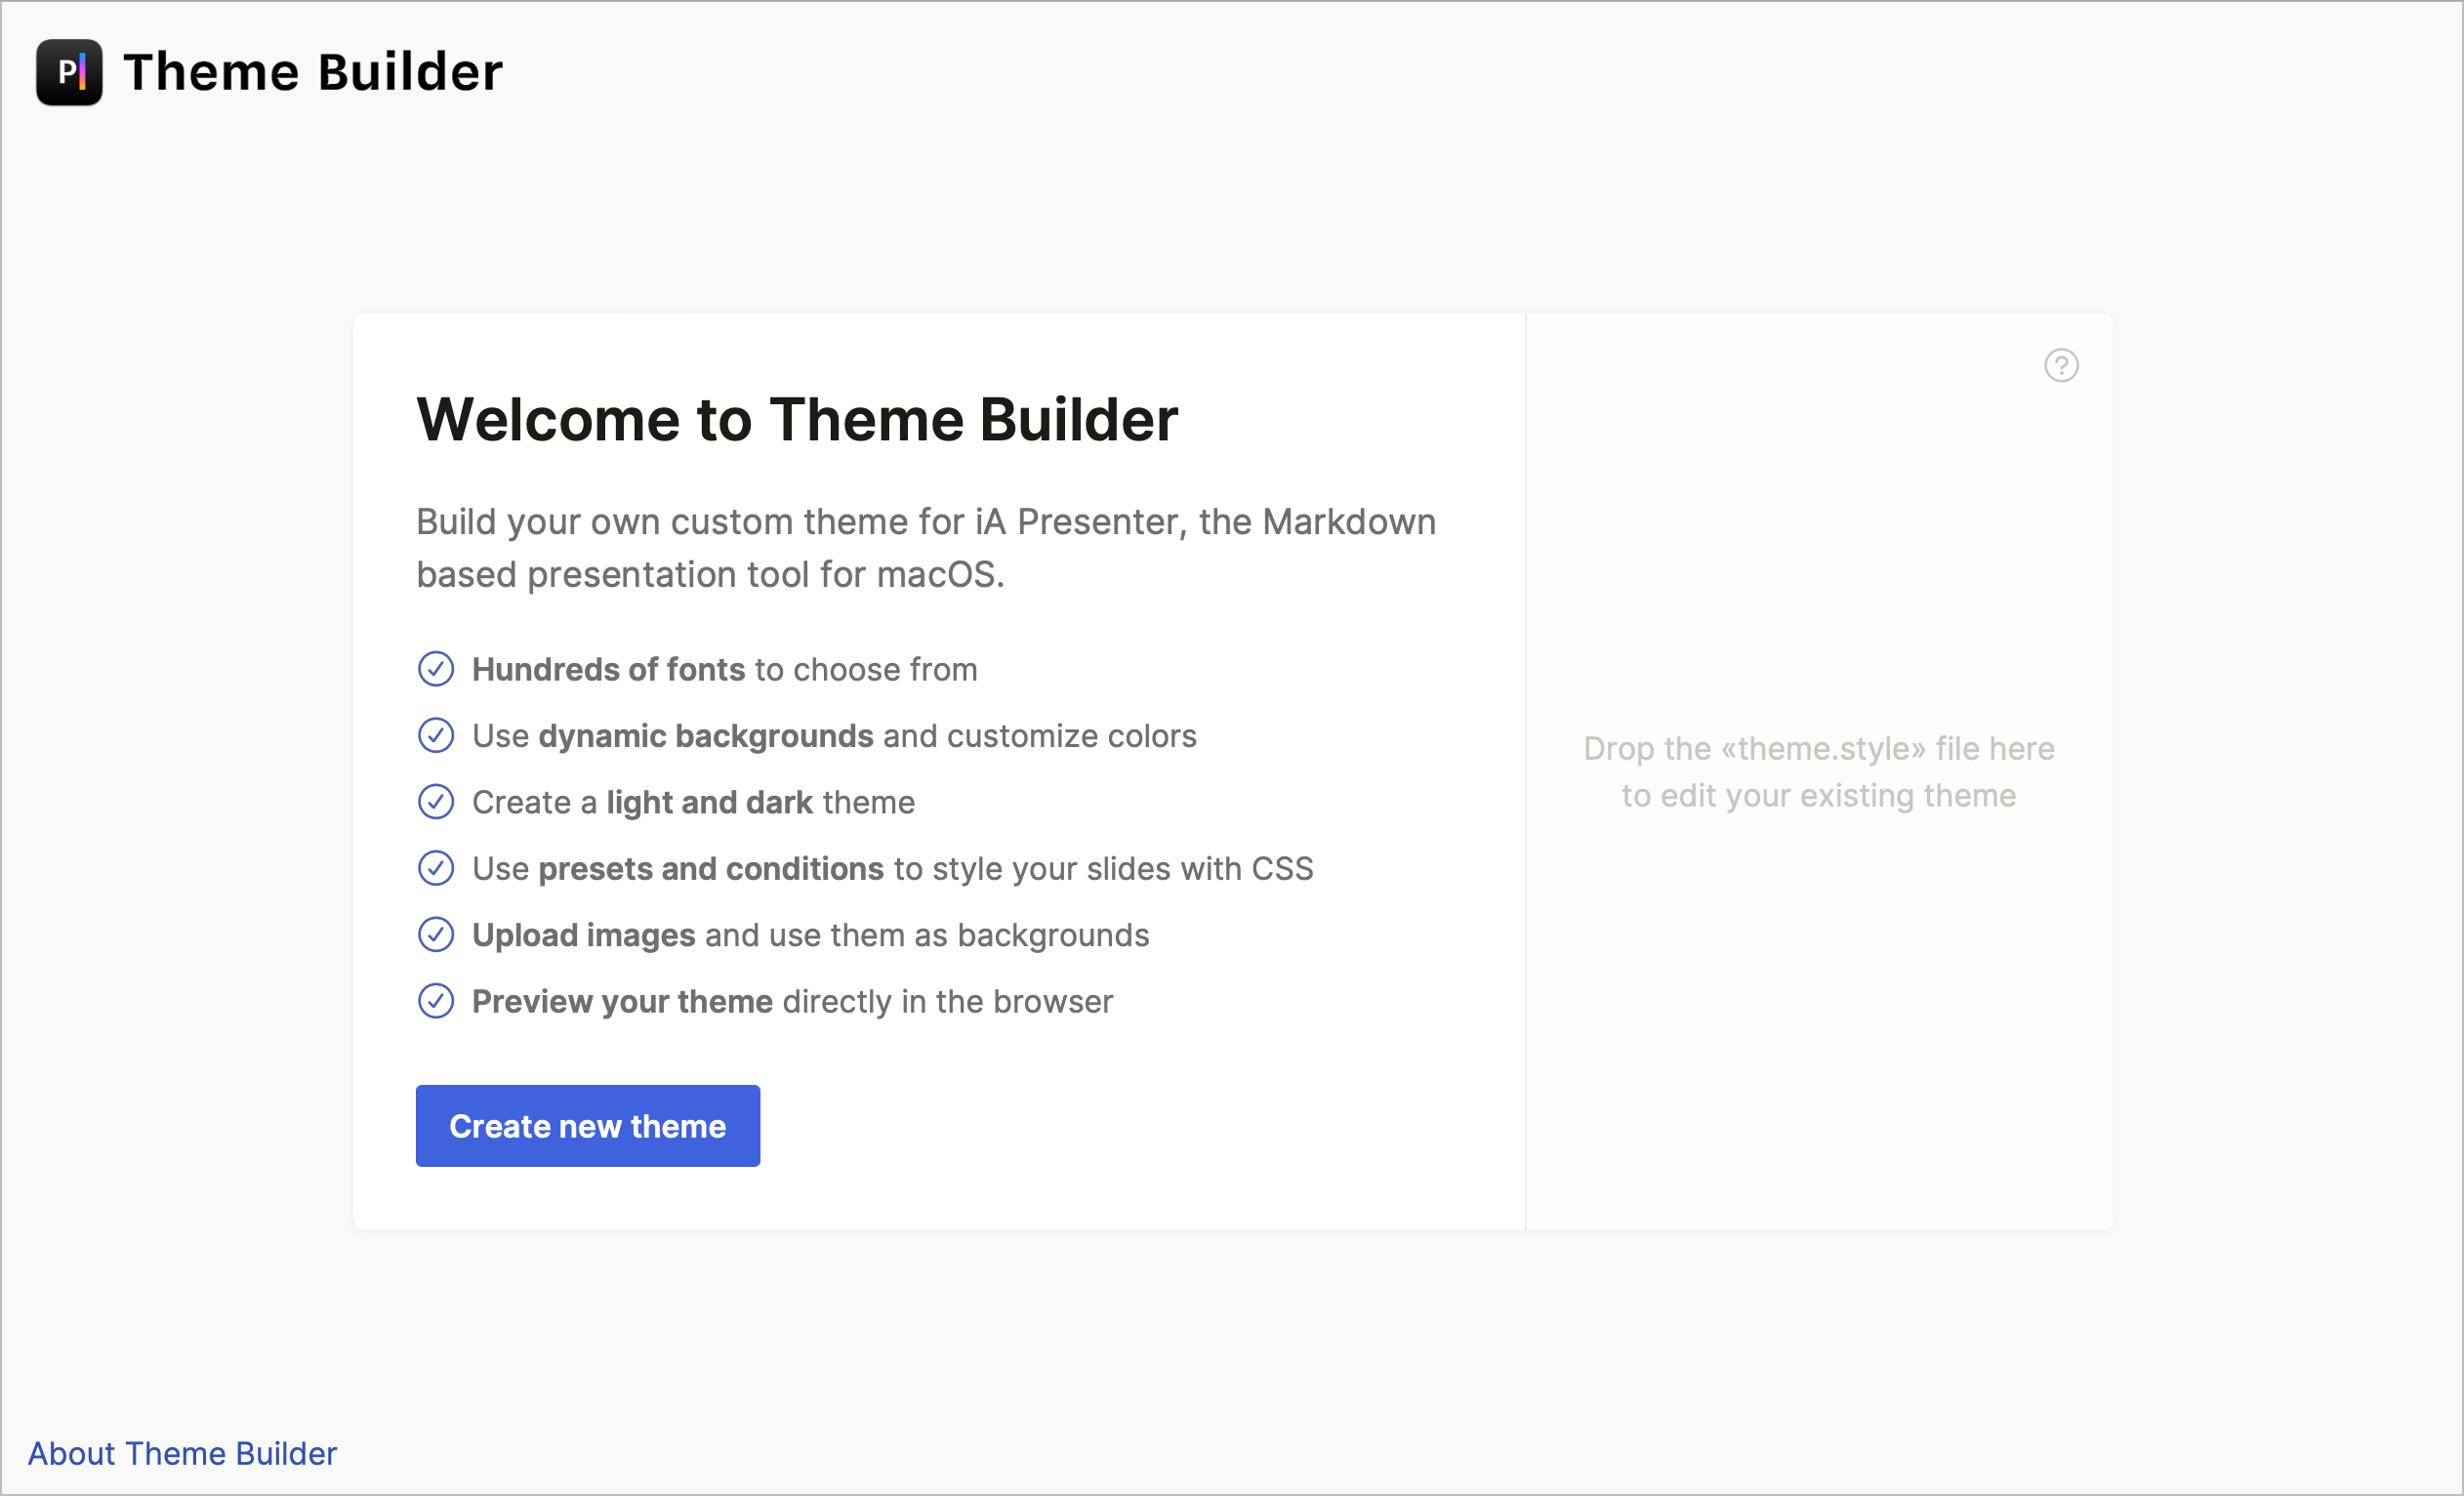Click the checkmark beside "Preview your theme"

[436, 1001]
